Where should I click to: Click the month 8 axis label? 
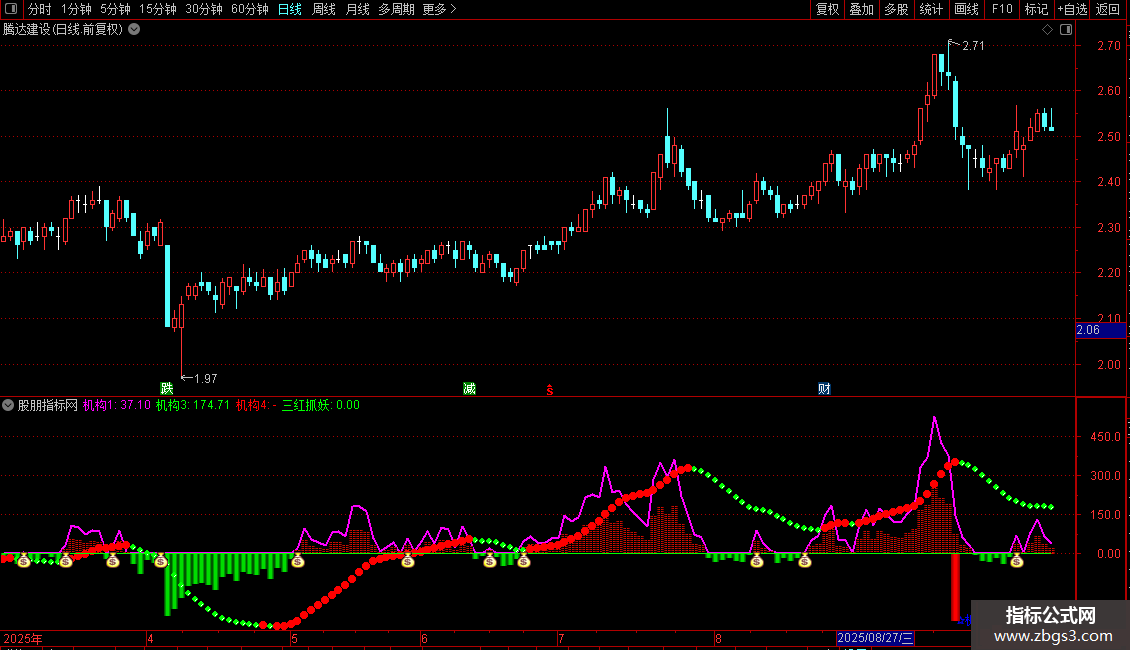point(719,638)
